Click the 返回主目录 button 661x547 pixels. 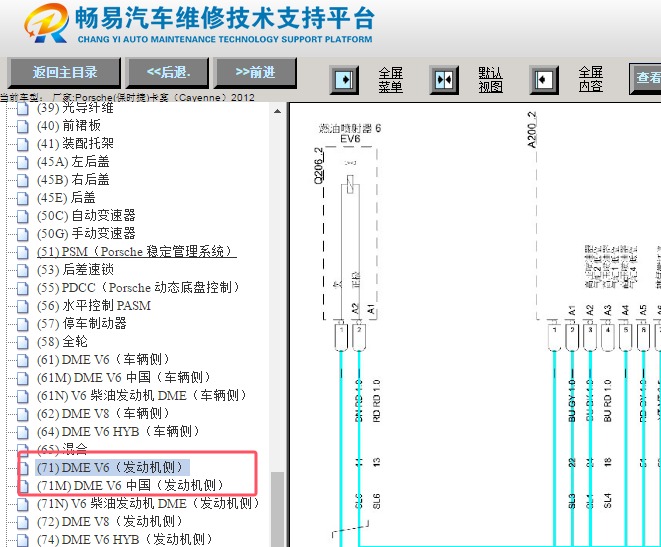pos(64,72)
